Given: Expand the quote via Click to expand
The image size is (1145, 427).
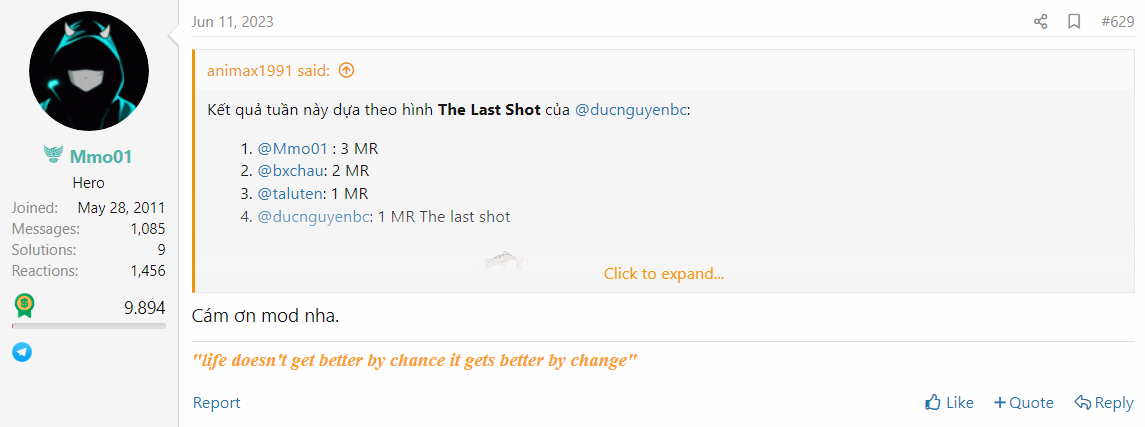Looking at the screenshot, I should pos(664,274).
